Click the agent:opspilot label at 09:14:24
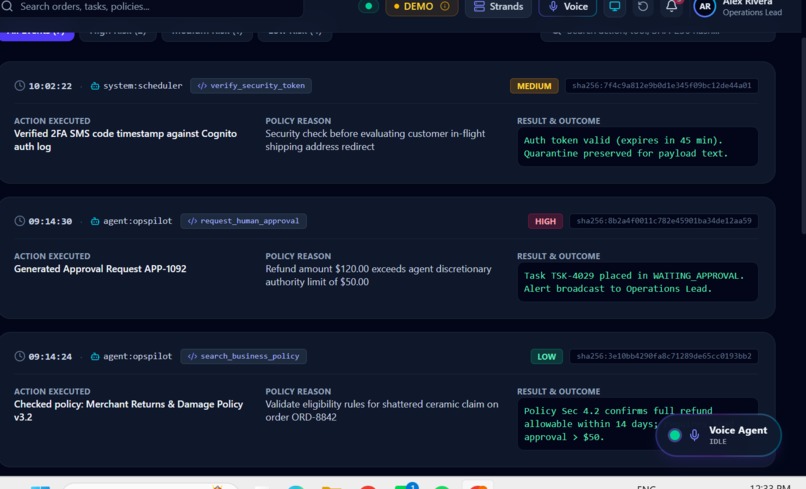Image resolution: width=806 pixels, height=489 pixels. pos(138,356)
